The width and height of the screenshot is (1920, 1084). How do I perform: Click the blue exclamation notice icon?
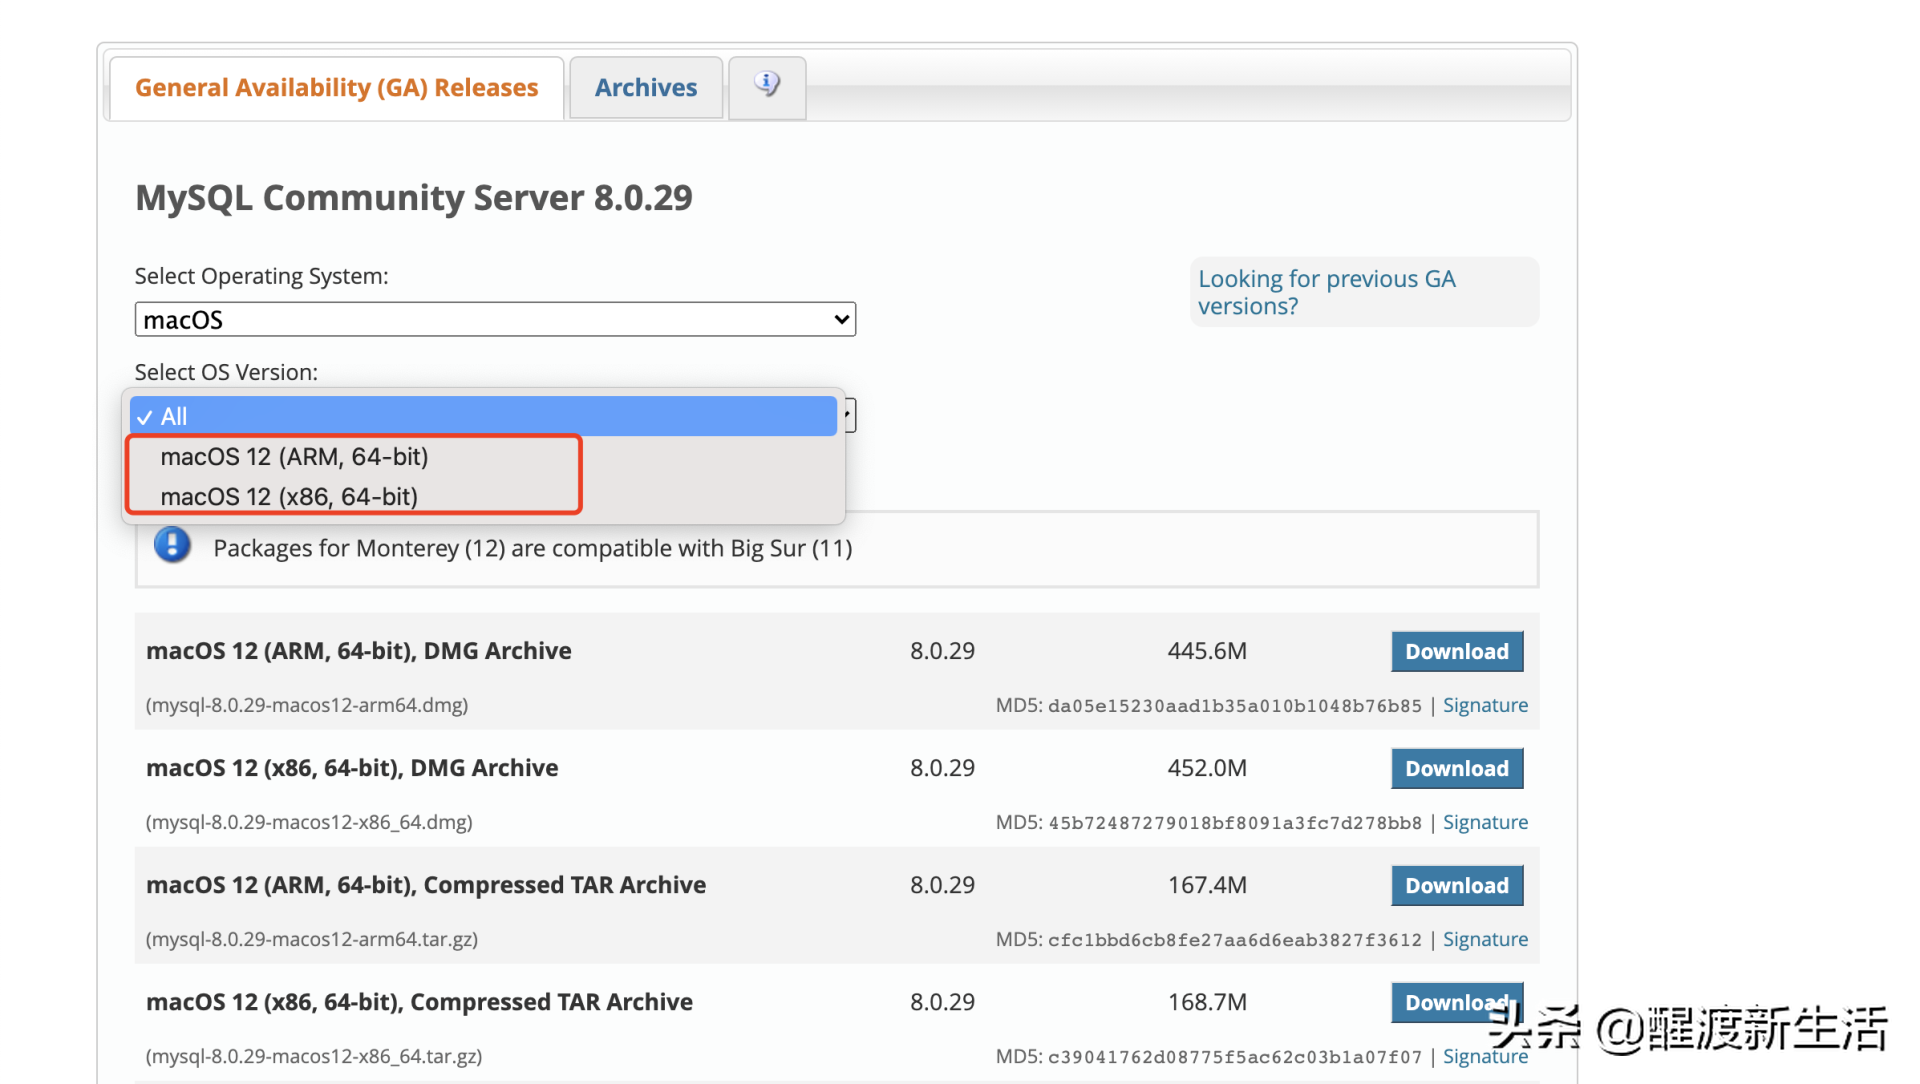coord(172,546)
